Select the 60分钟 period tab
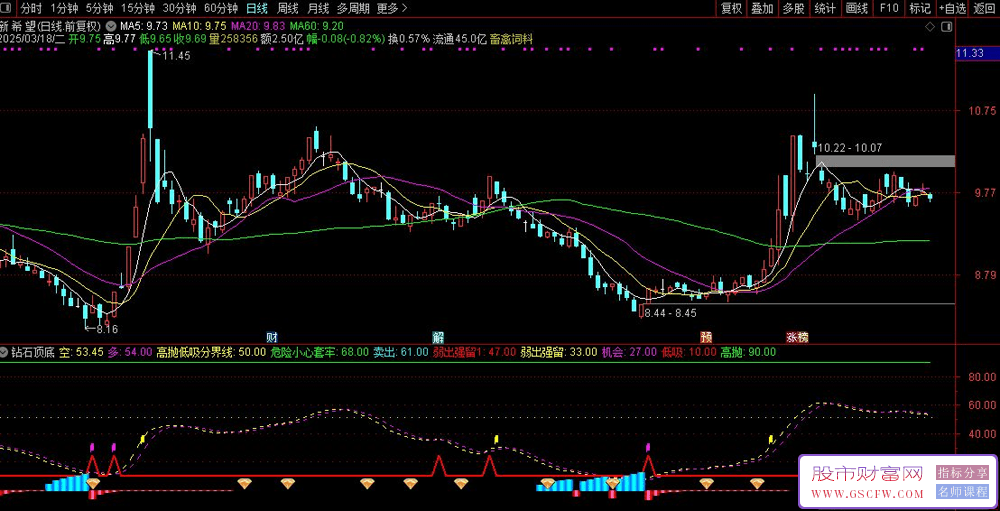The height and width of the screenshot is (511, 1000). [220, 8]
